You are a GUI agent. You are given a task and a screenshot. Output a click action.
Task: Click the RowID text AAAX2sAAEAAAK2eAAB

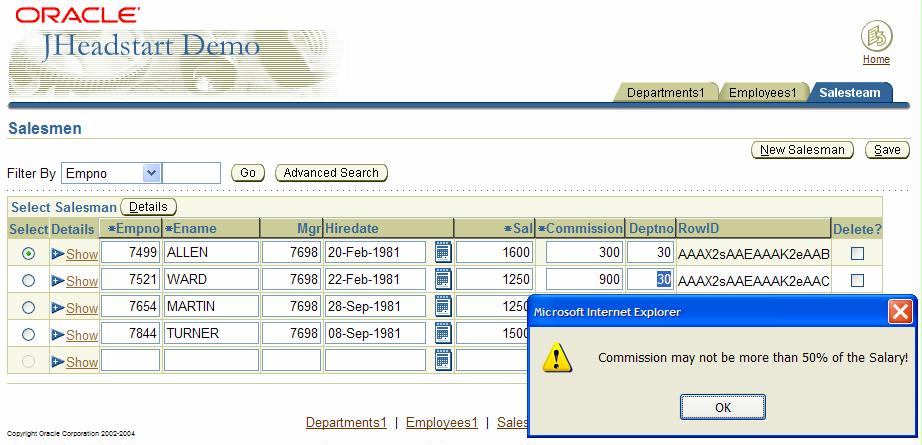pyautogui.click(x=753, y=254)
